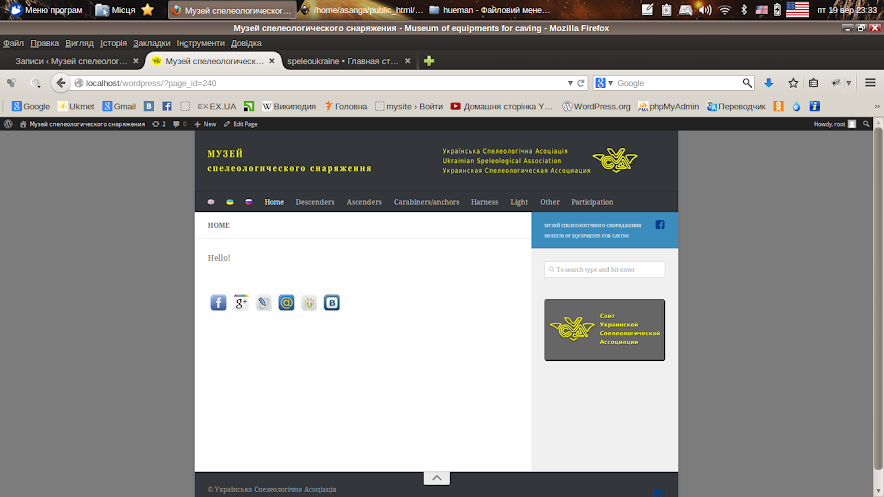Open the Довідка menu
This screenshot has height=497, width=884.
(x=246, y=43)
